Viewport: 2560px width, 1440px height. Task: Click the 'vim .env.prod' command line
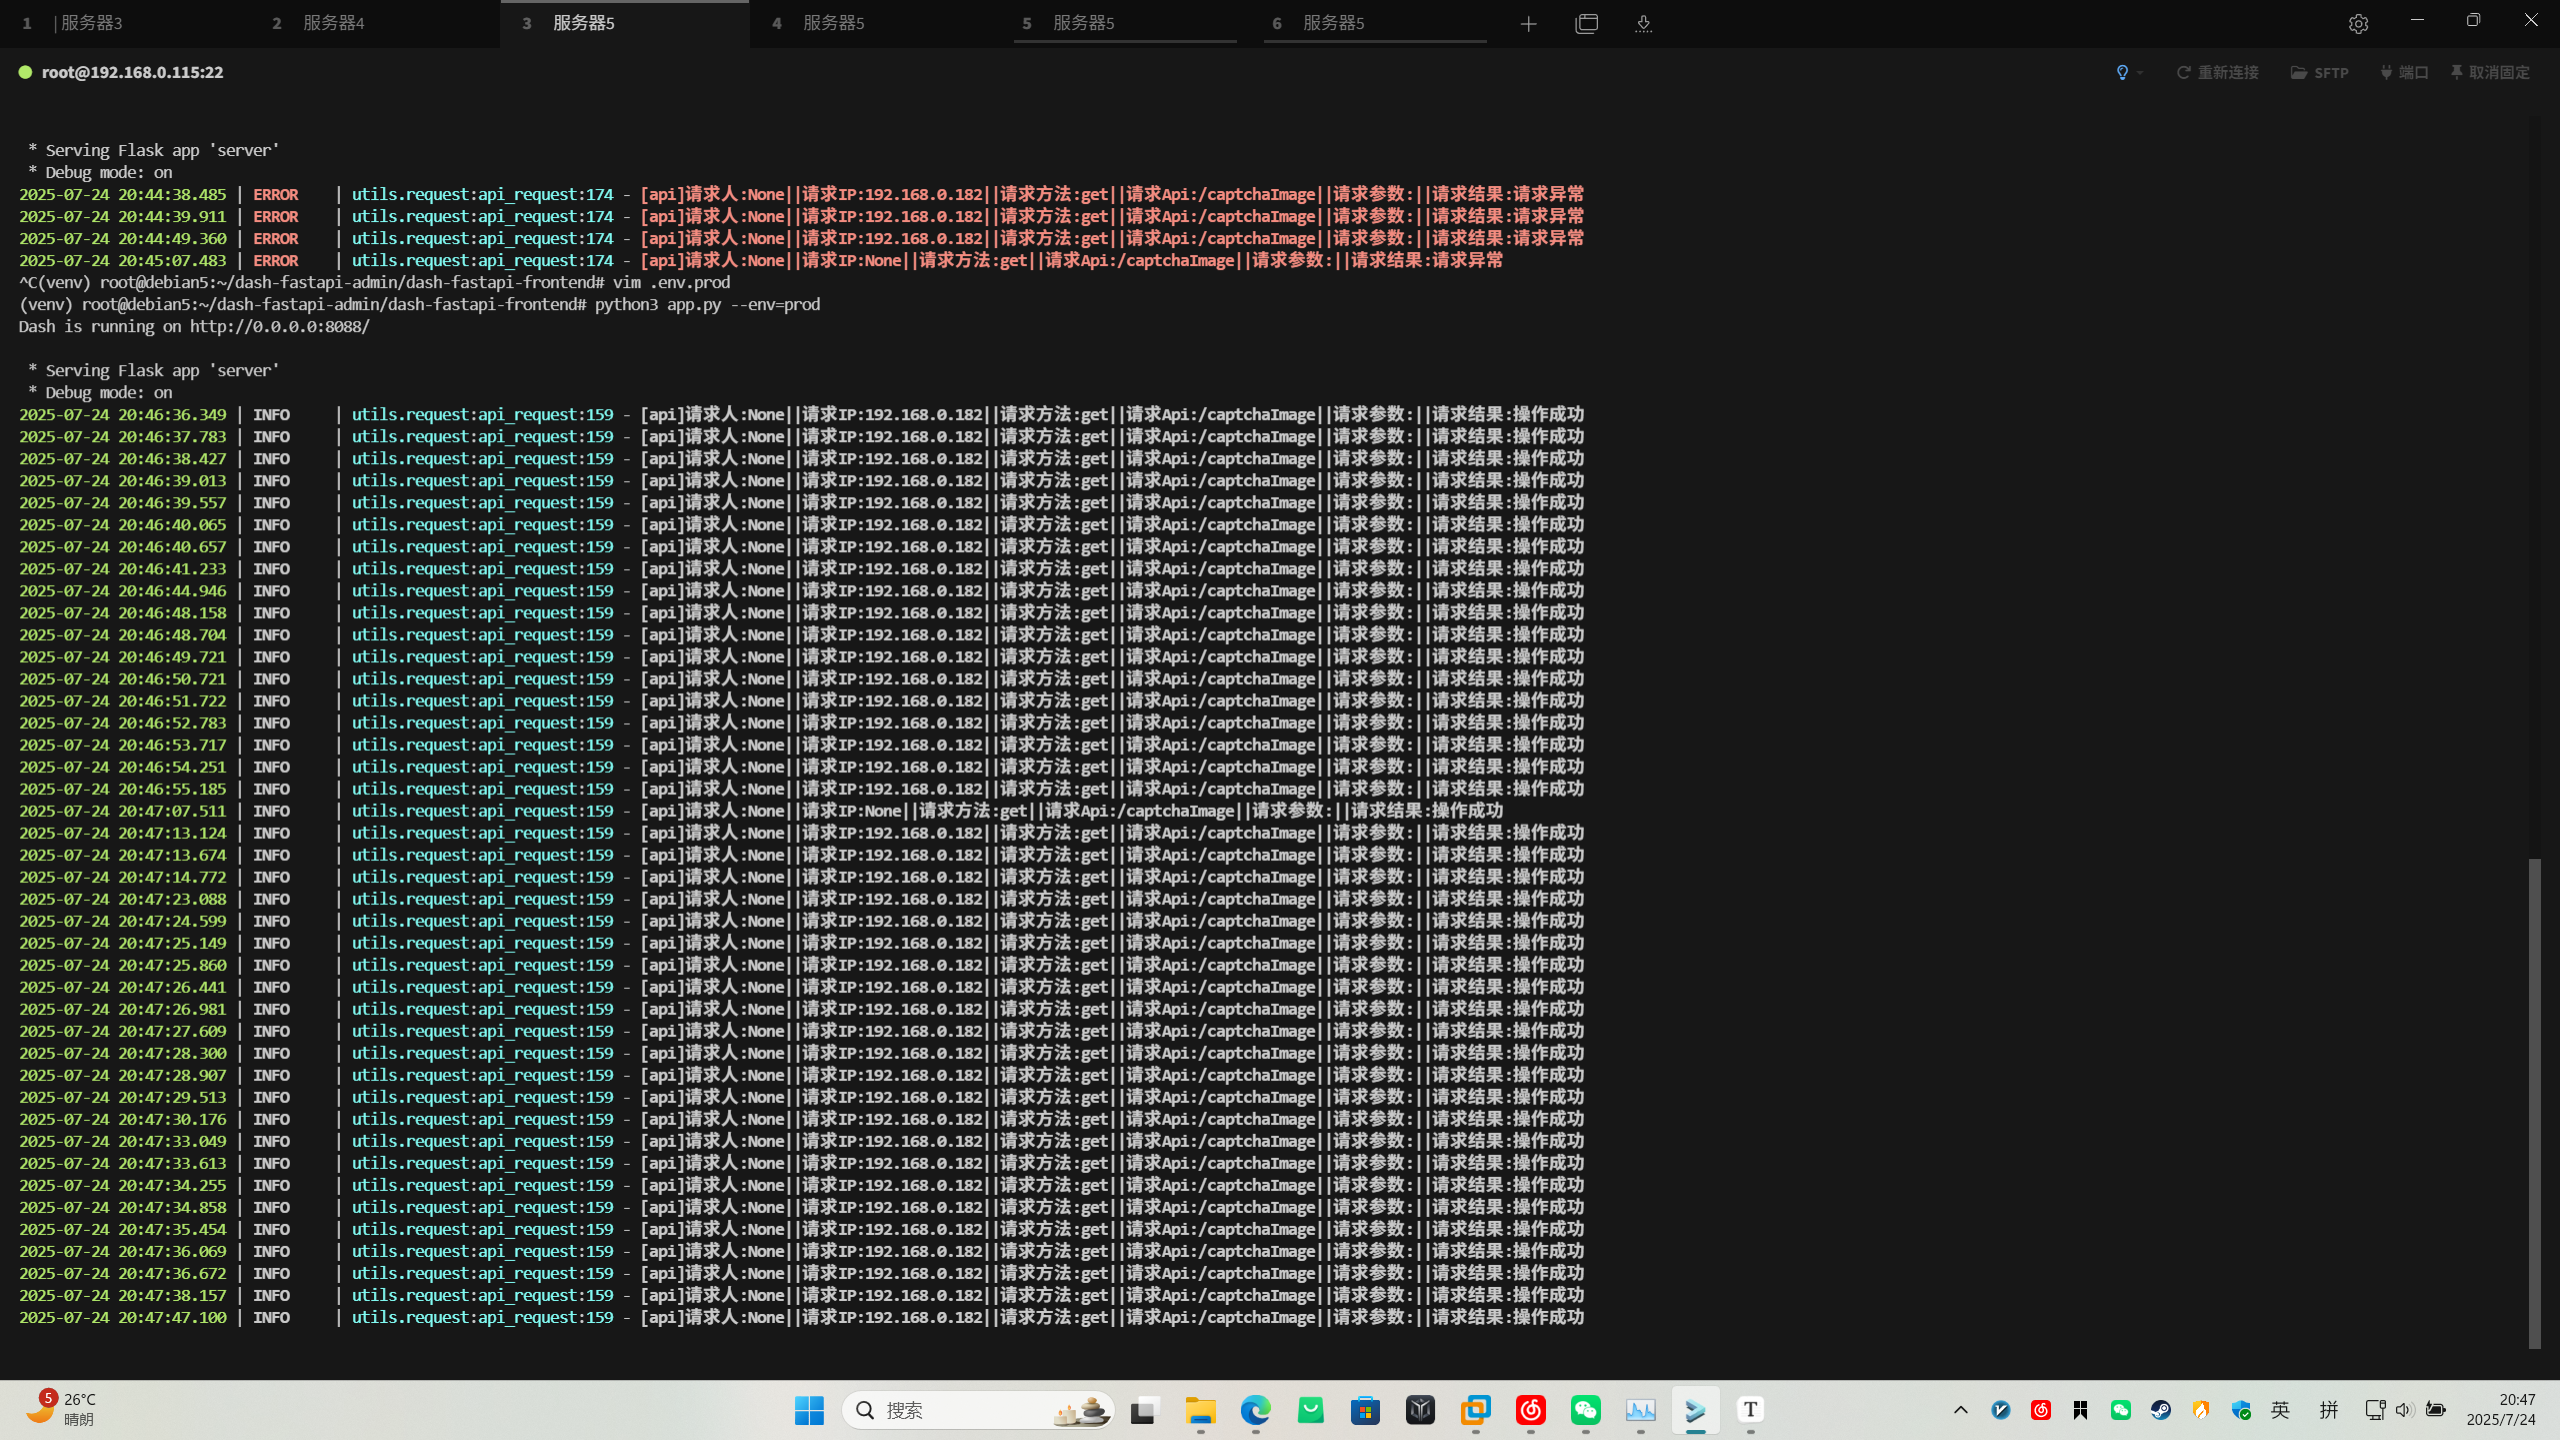click(671, 282)
